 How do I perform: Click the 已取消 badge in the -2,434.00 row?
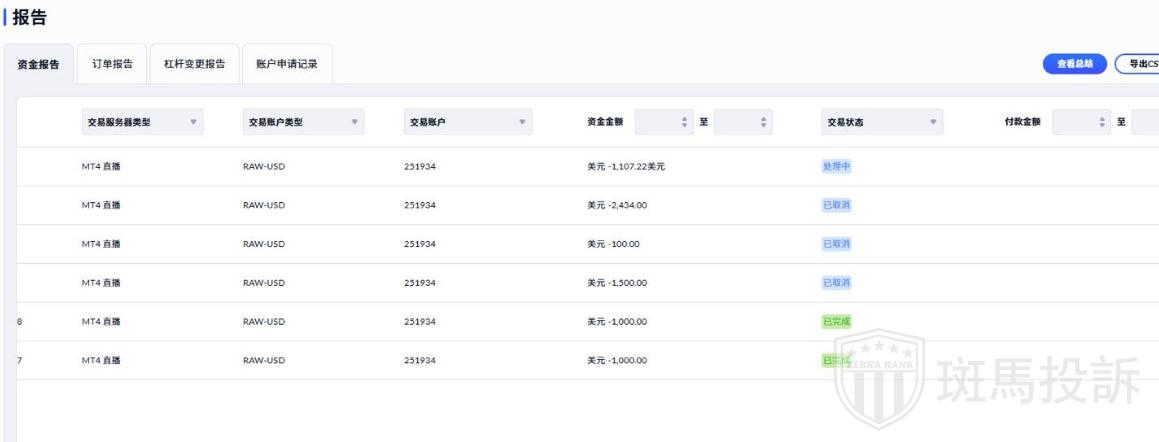pos(836,205)
